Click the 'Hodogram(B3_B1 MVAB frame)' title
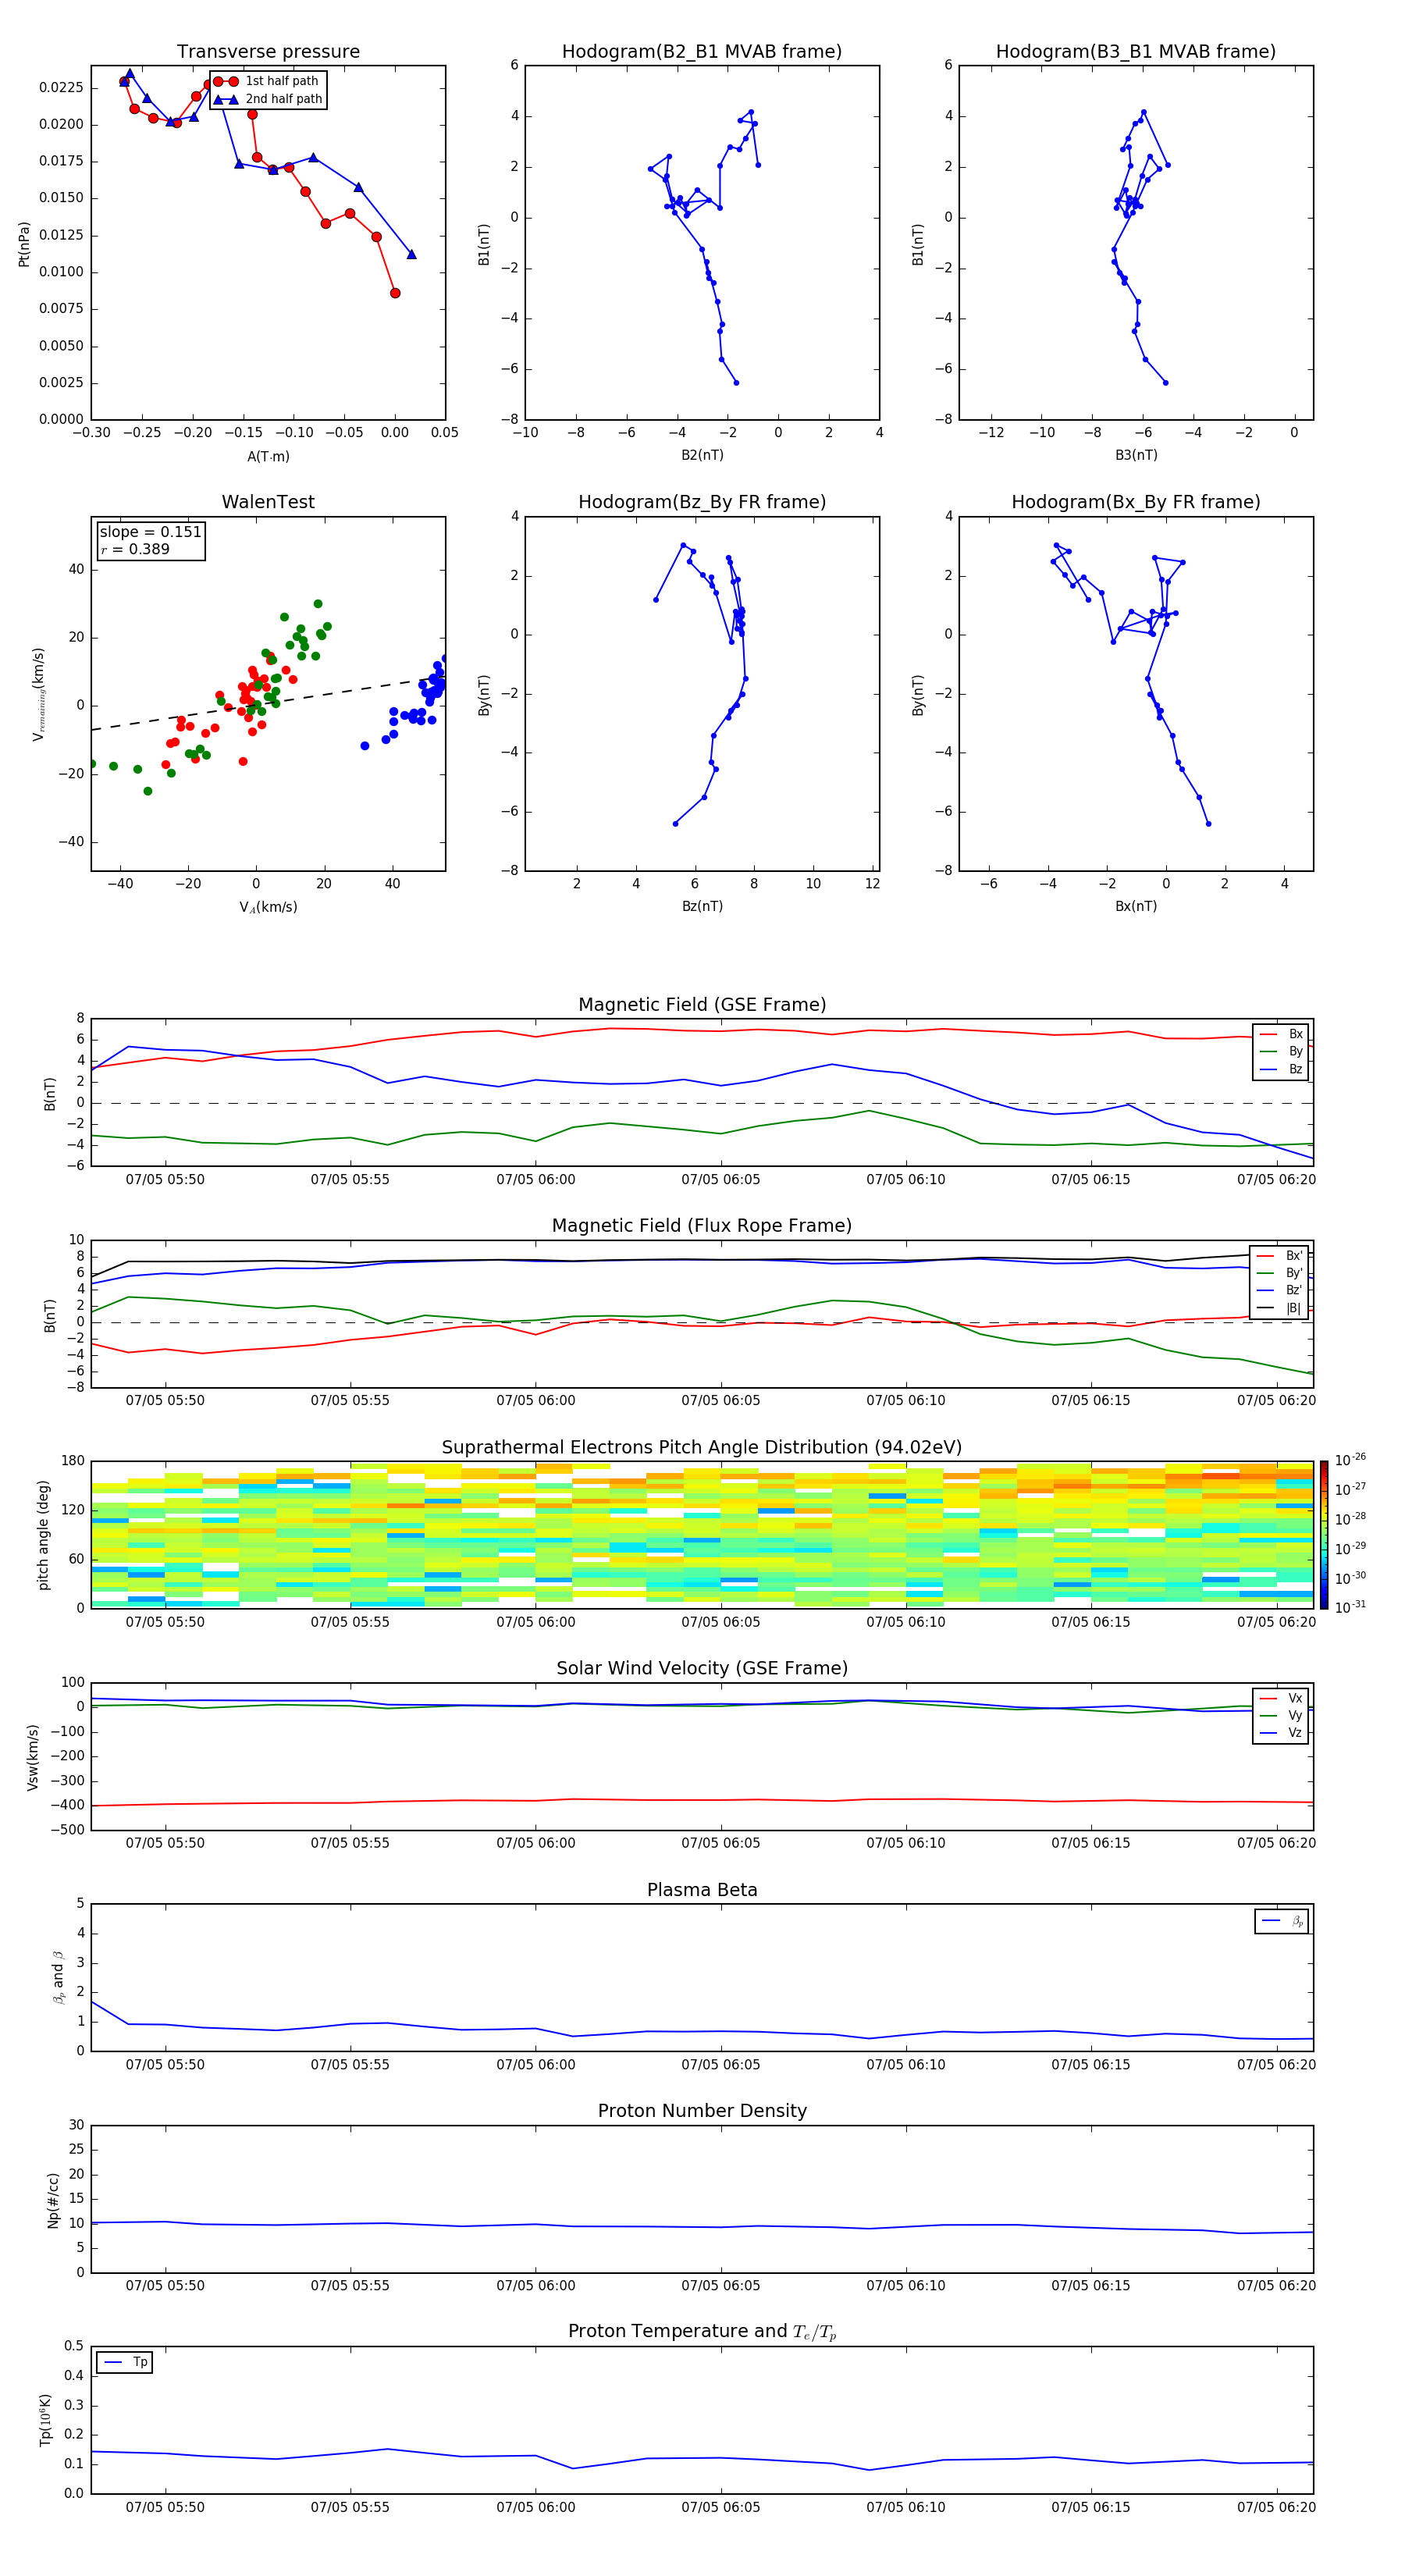Screen dimensions: 1405x2576 1136,52
